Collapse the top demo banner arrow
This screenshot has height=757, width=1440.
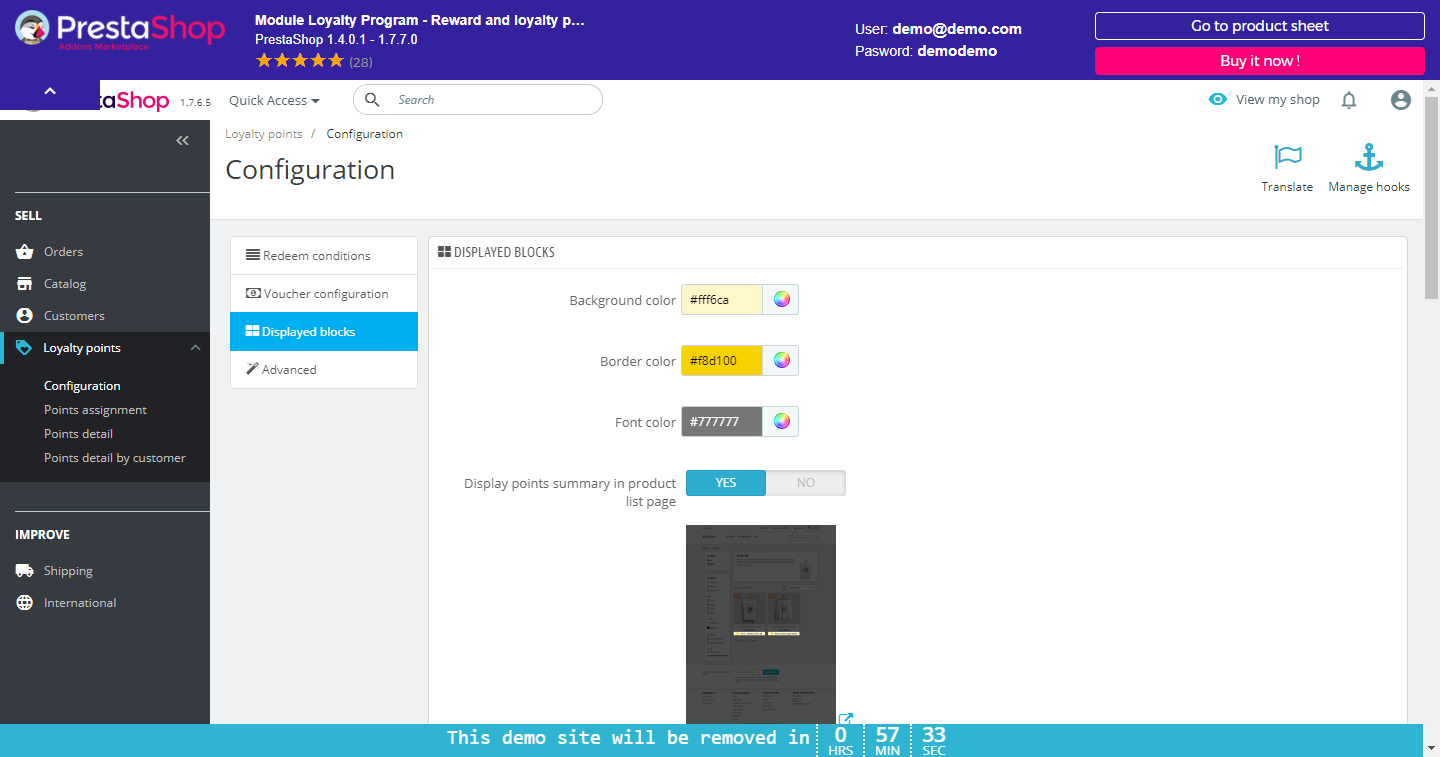click(x=50, y=92)
